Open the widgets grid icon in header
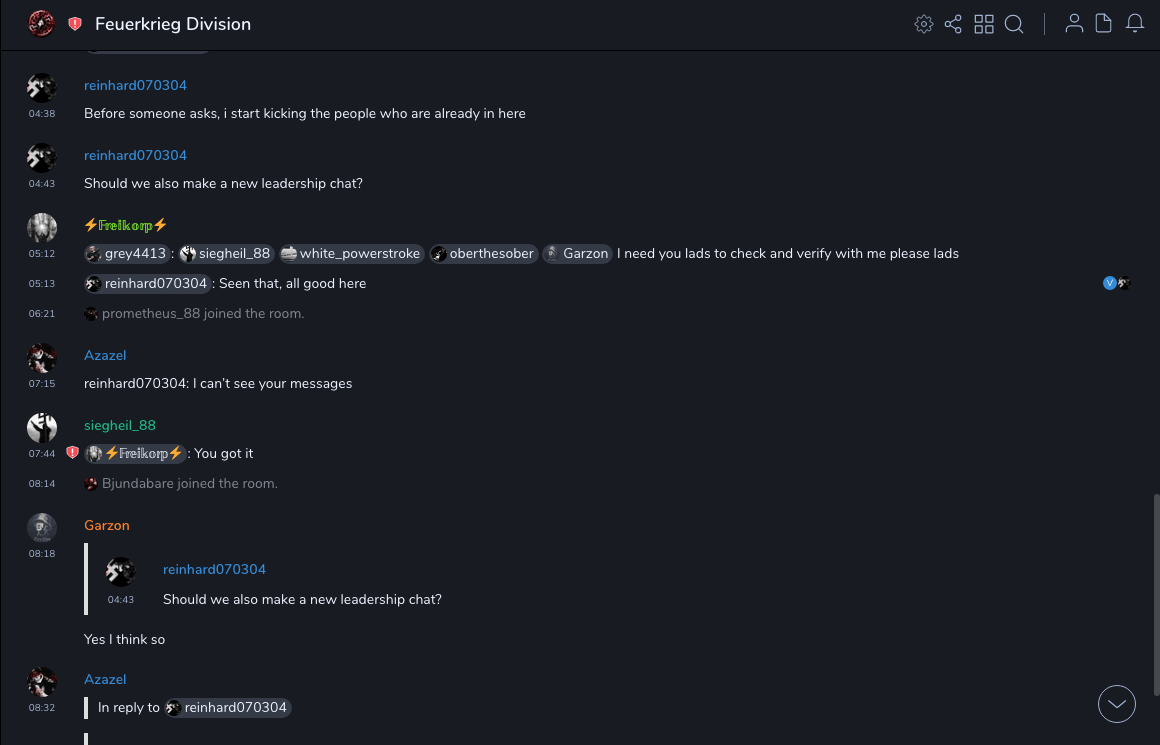The image size is (1160, 745). click(x=984, y=24)
